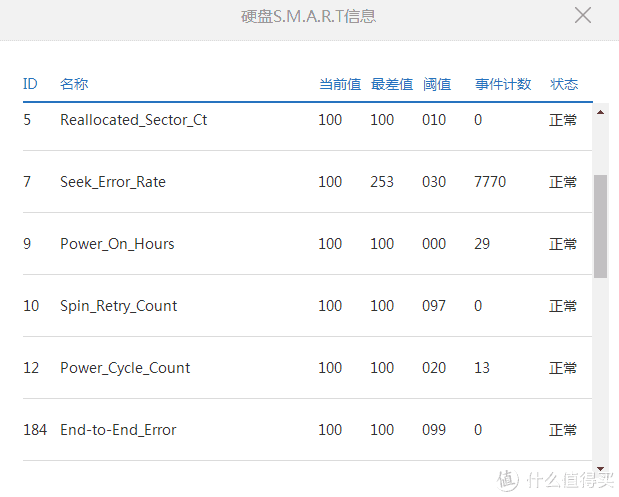The height and width of the screenshot is (497, 619).
Task: Click the 当前值 column header
Action: pos(340,84)
